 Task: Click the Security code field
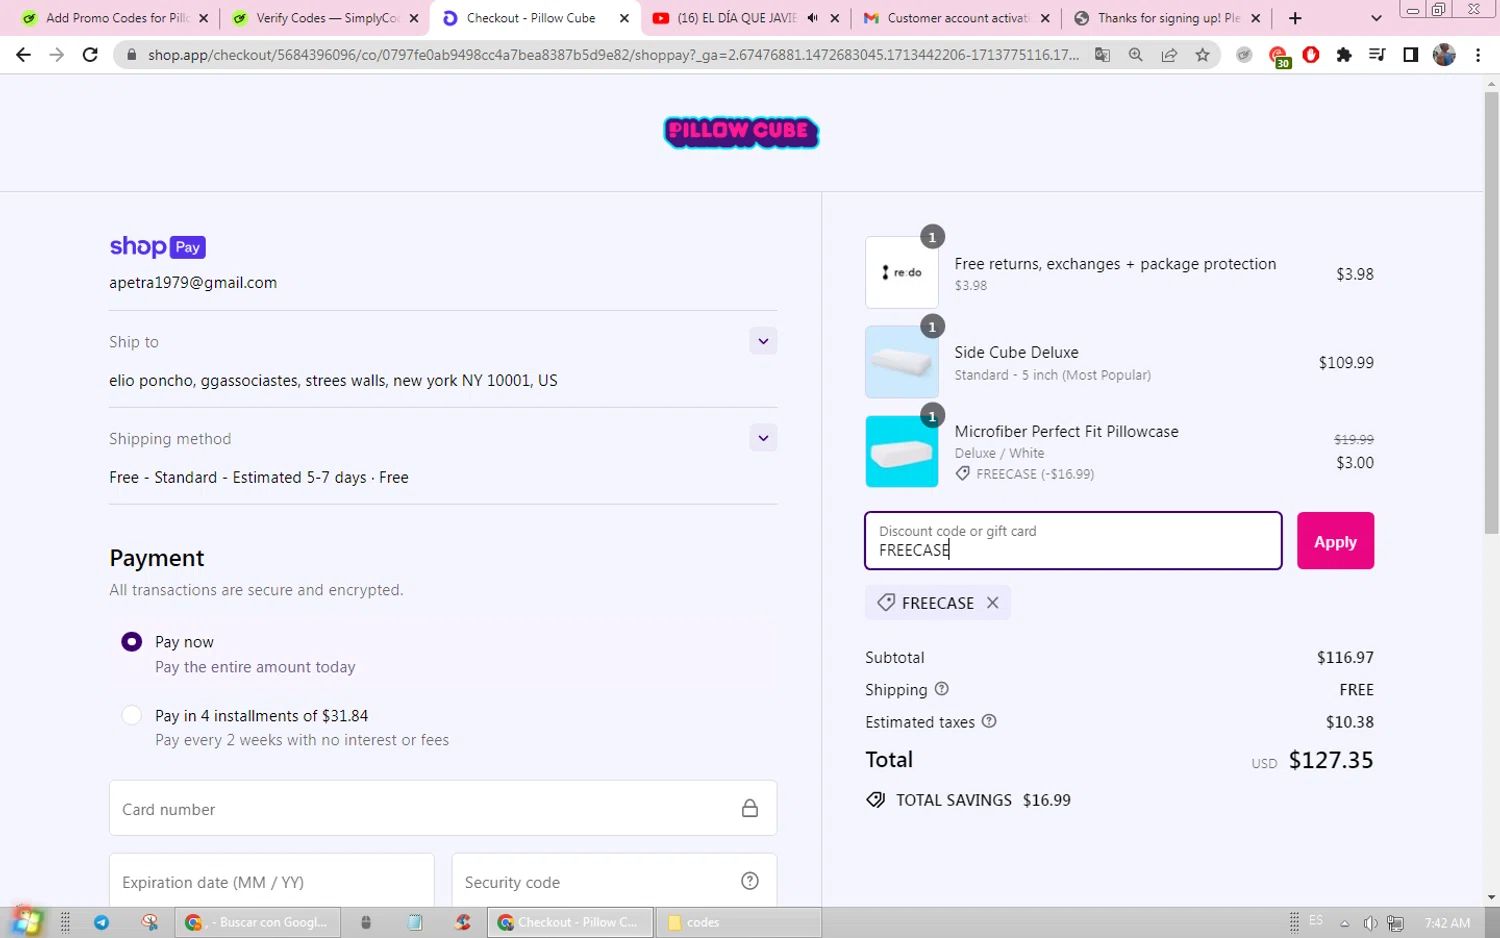614,881
